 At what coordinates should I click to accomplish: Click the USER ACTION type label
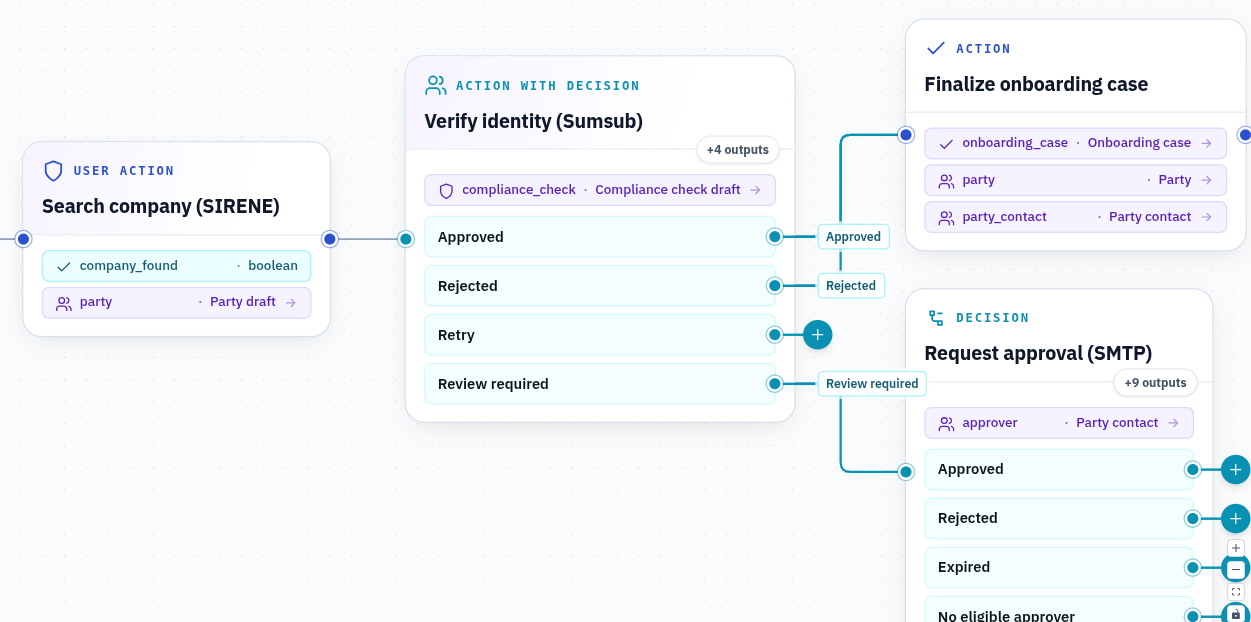point(124,171)
